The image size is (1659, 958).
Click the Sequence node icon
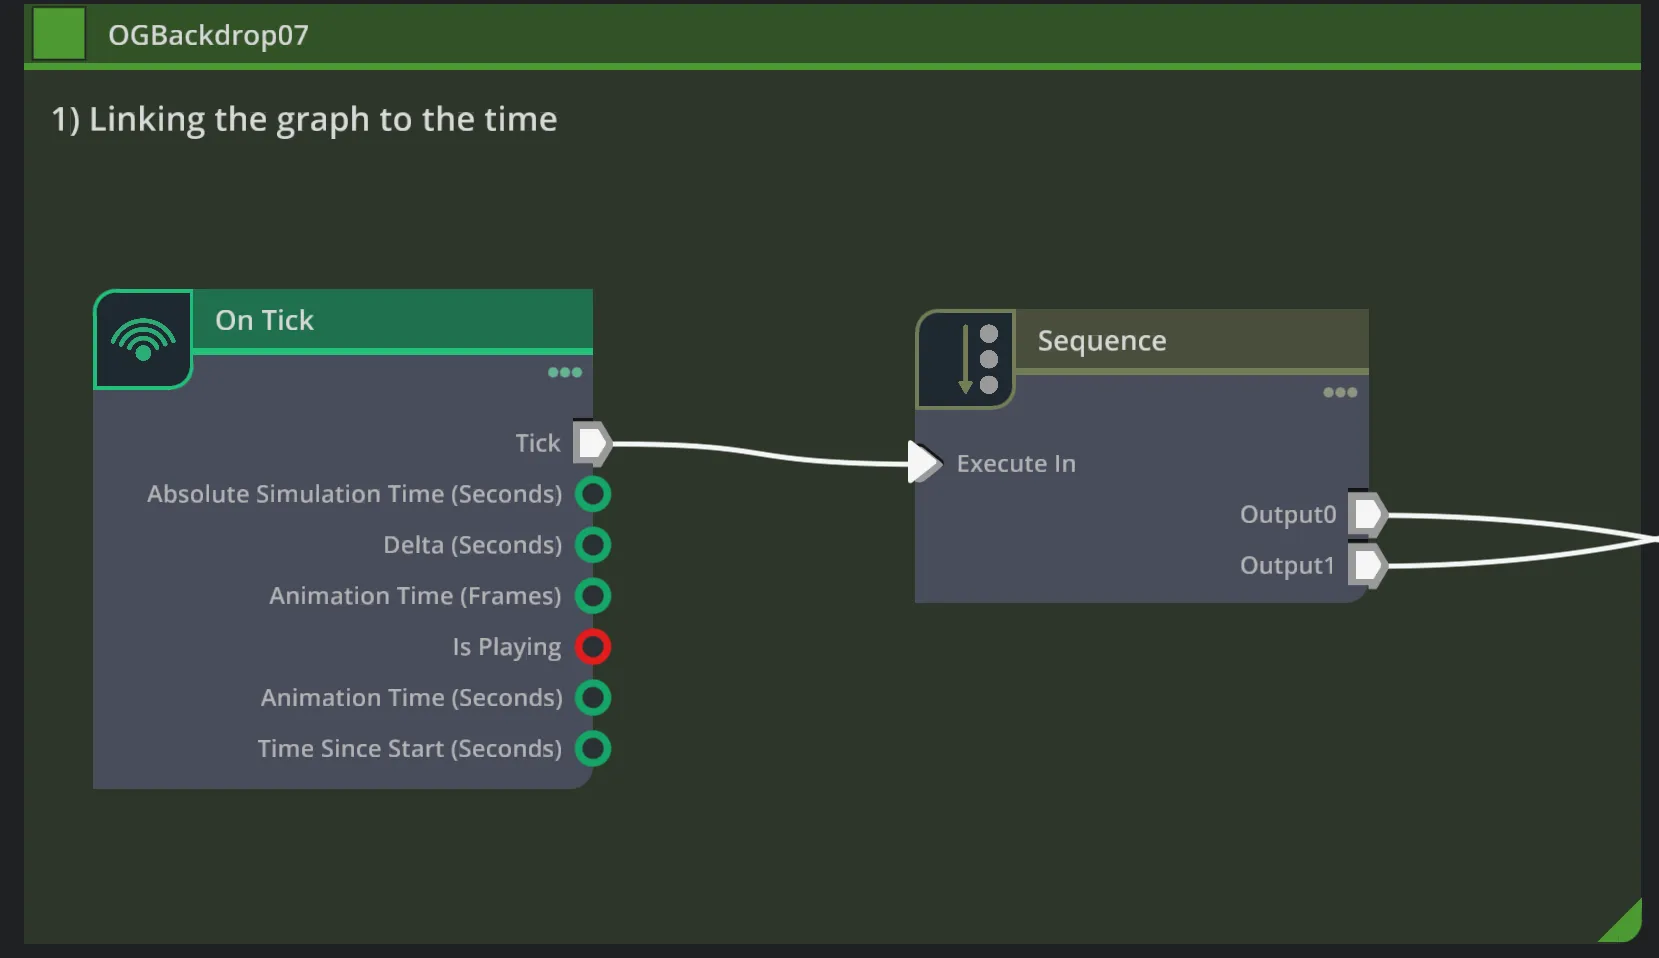966,359
